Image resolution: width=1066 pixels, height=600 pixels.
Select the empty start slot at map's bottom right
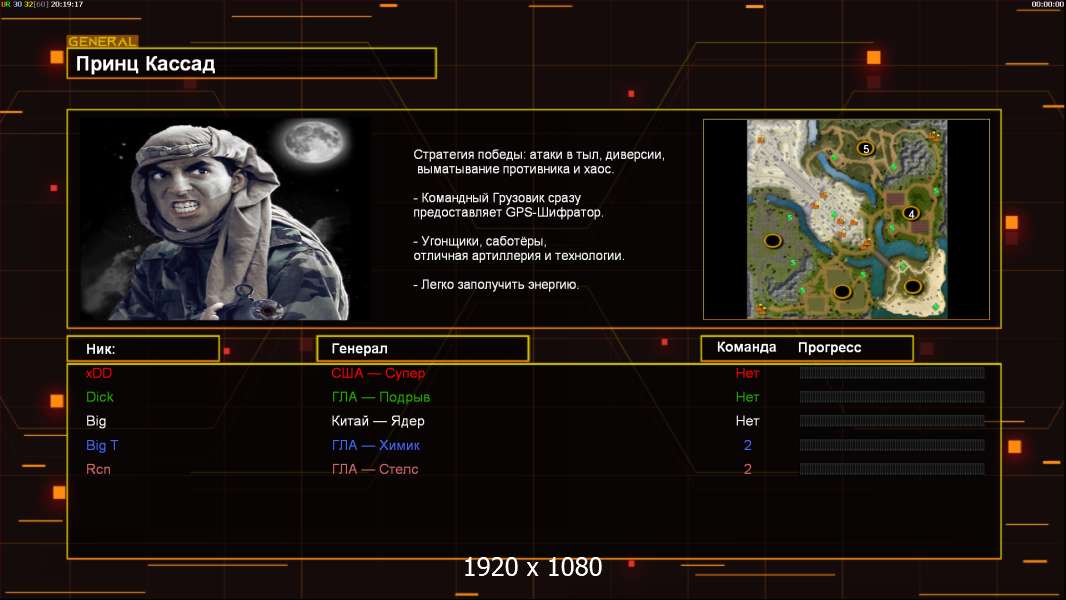click(912, 287)
